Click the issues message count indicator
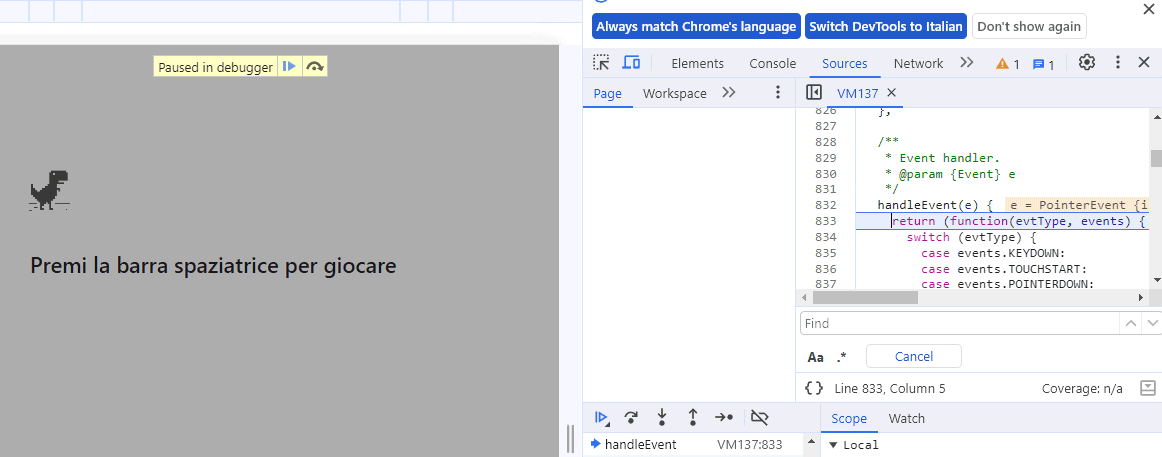This screenshot has width=1162, height=457. 1043,64
